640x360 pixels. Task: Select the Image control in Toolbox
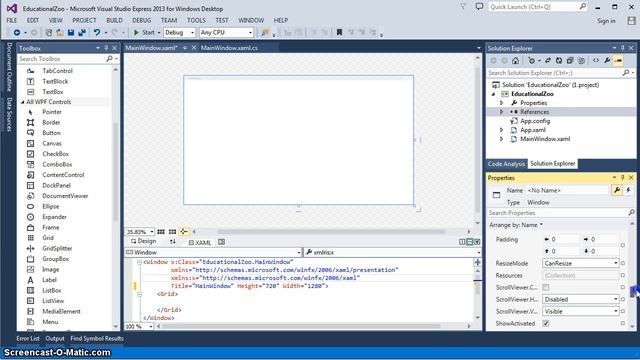(x=51, y=269)
